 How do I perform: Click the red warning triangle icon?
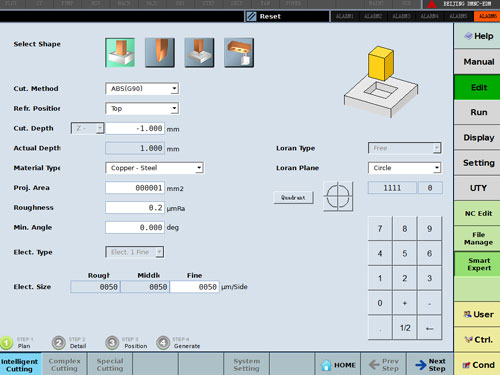click(x=432, y=4)
